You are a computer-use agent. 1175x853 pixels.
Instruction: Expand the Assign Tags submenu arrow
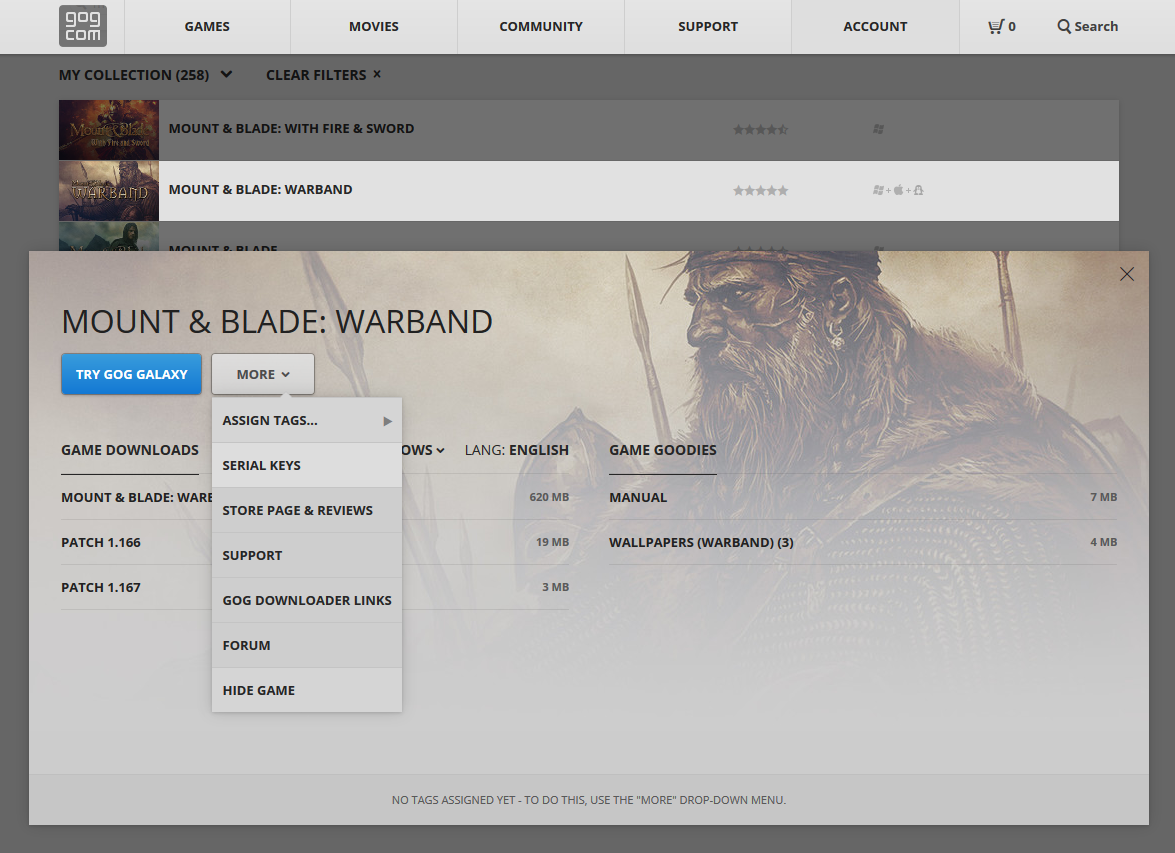(387, 421)
